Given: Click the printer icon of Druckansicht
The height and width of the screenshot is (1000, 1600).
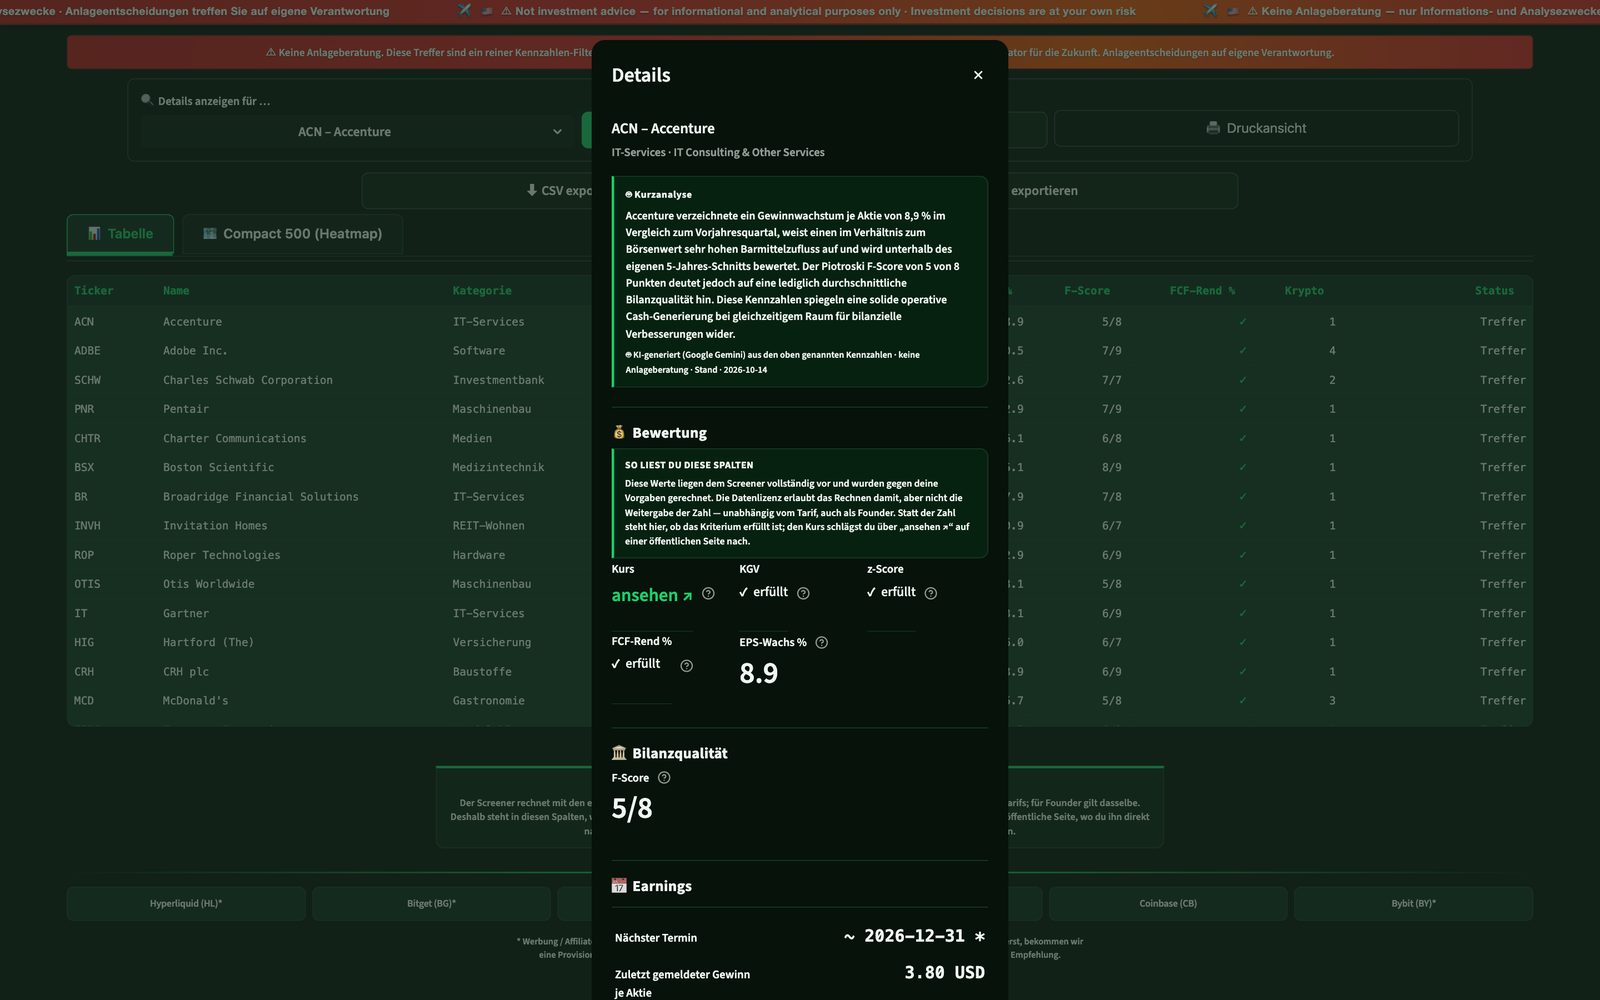Looking at the screenshot, I should pyautogui.click(x=1213, y=128).
